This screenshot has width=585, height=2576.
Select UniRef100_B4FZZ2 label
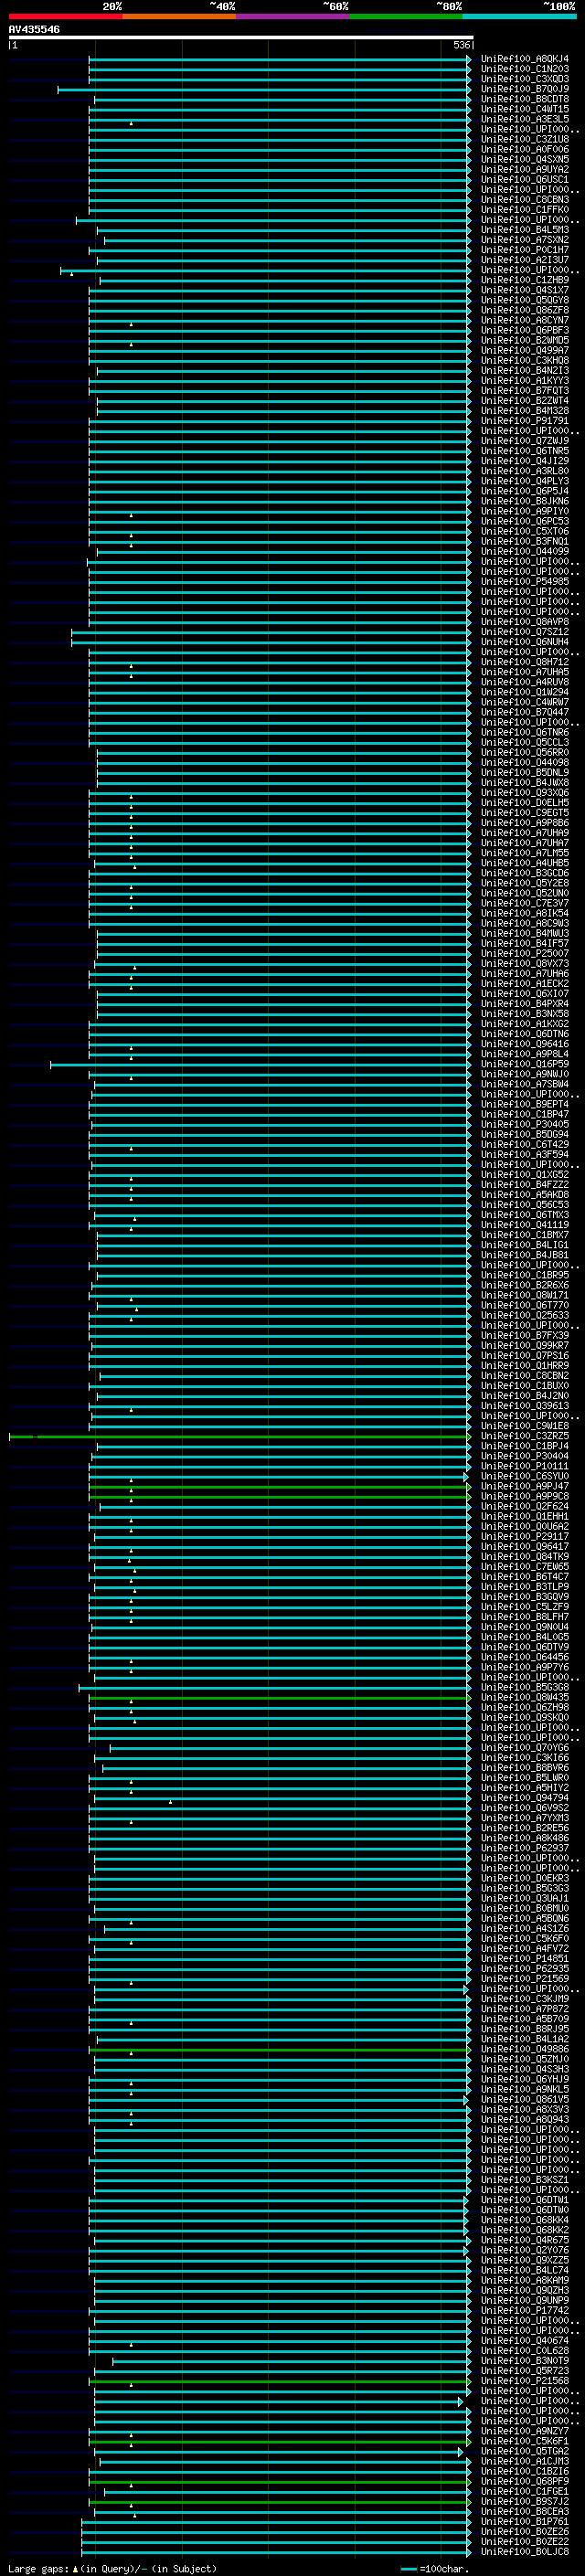click(525, 1184)
